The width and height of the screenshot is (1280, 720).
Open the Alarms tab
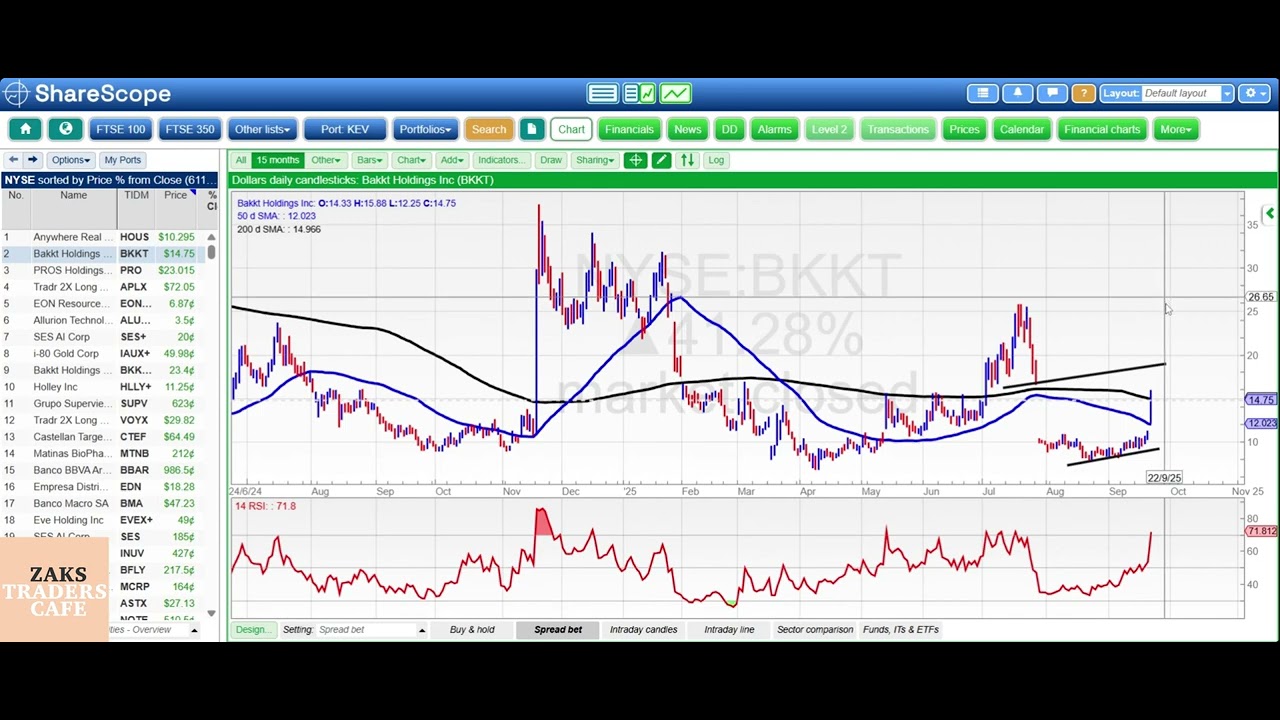point(774,129)
